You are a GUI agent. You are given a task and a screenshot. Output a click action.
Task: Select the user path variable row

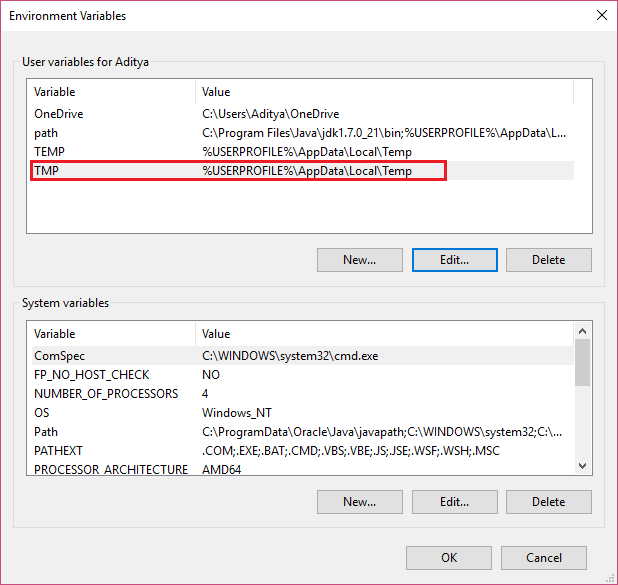coord(303,133)
